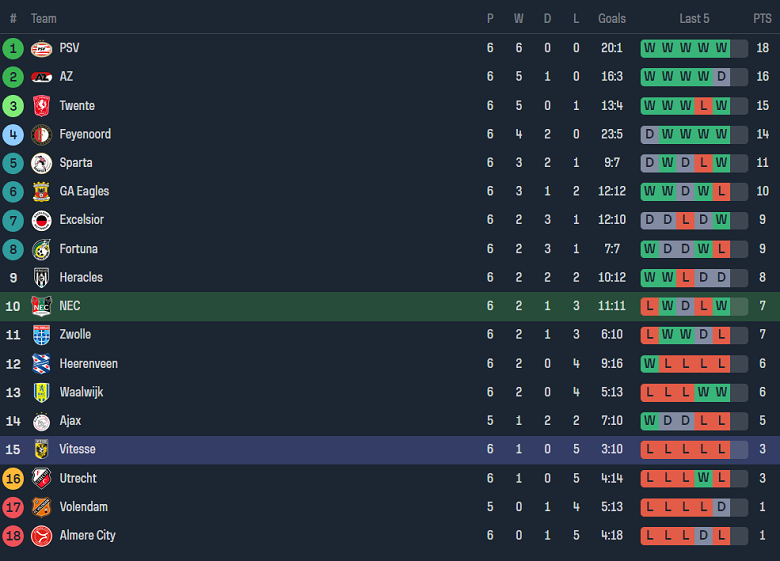The width and height of the screenshot is (780, 561).
Task: Click the Ajax club crest
Action: click(x=41, y=421)
